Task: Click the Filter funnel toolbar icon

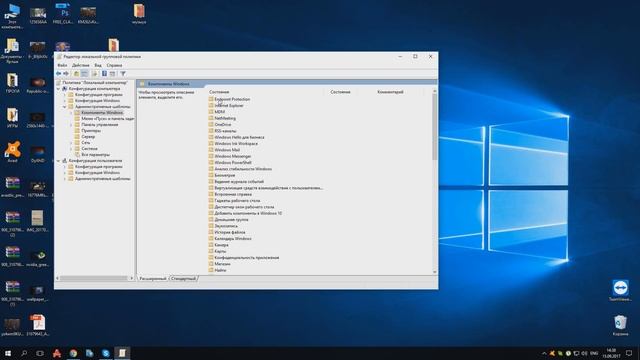Action: pyautogui.click(x=123, y=73)
